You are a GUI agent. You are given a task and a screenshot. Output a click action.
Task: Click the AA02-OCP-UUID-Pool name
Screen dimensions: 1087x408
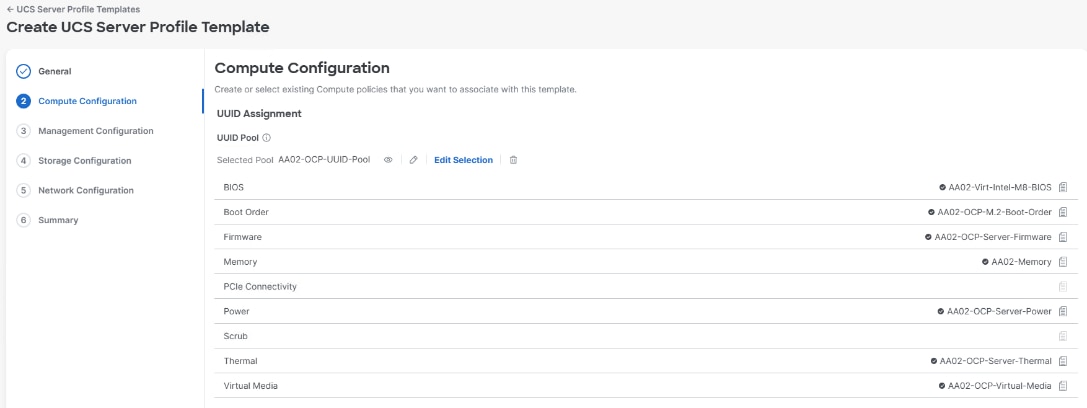pyautogui.click(x=324, y=160)
